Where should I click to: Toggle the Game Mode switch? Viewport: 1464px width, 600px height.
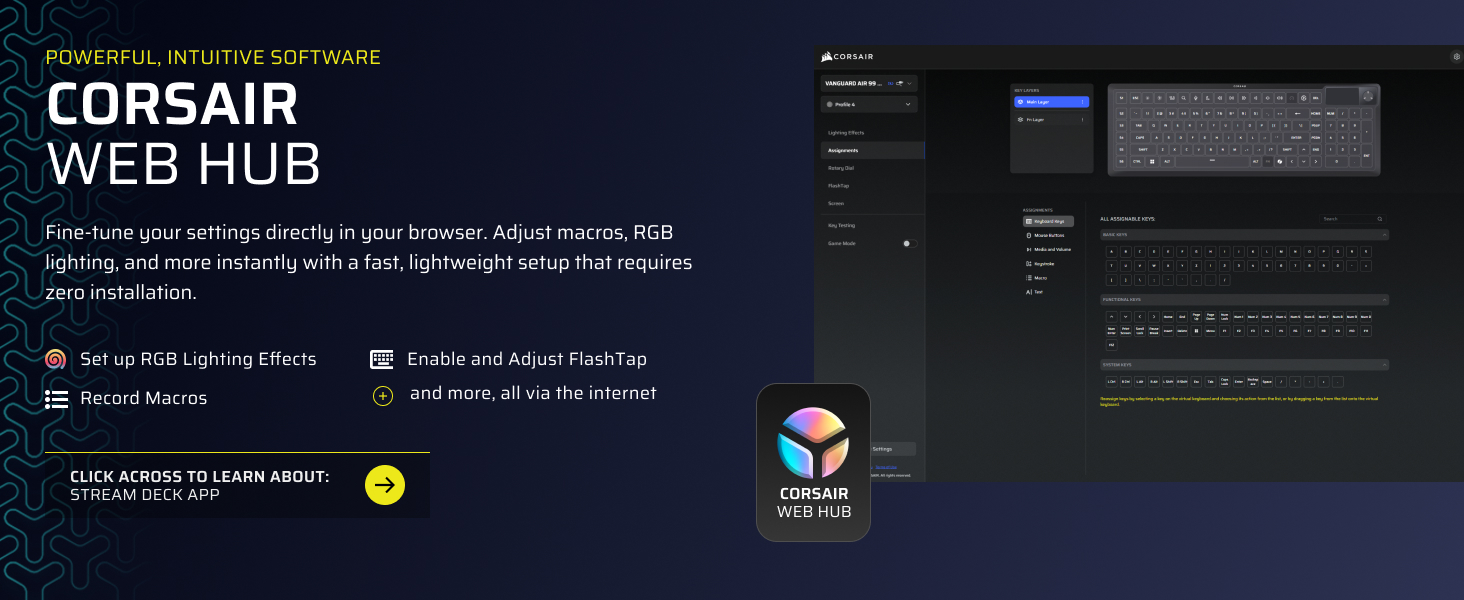click(x=909, y=243)
